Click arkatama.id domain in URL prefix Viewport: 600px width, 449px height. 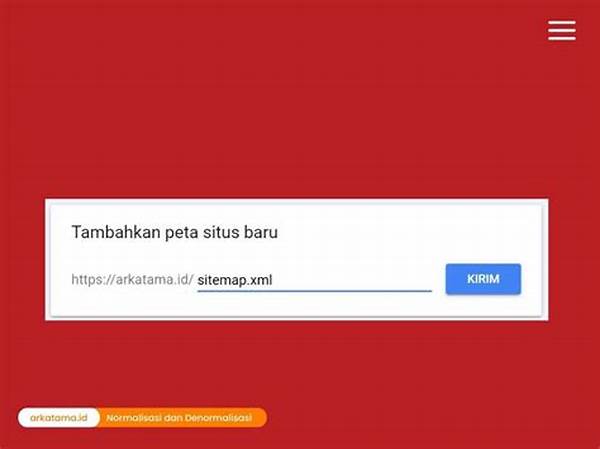[x=152, y=279]
